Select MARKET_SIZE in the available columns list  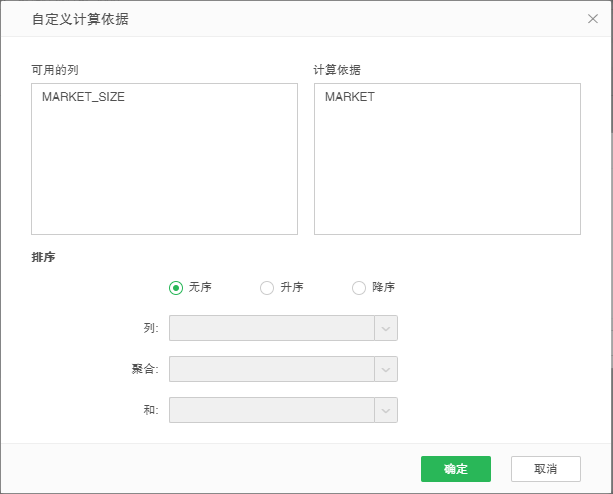[83, 98]
